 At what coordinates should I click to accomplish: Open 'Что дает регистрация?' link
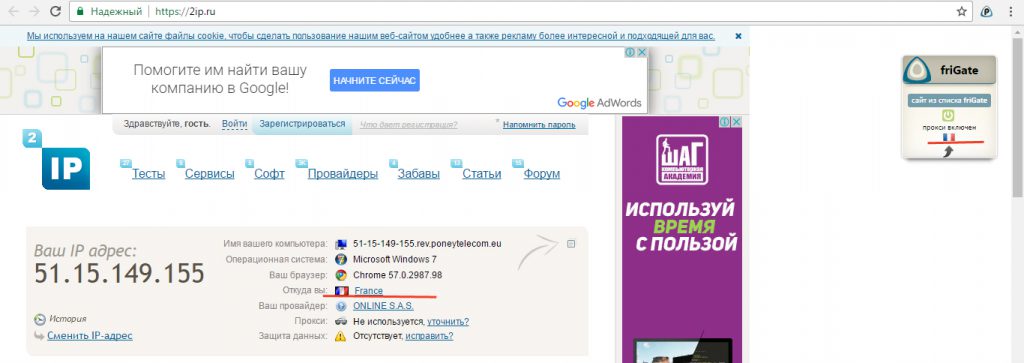[409, 125]
